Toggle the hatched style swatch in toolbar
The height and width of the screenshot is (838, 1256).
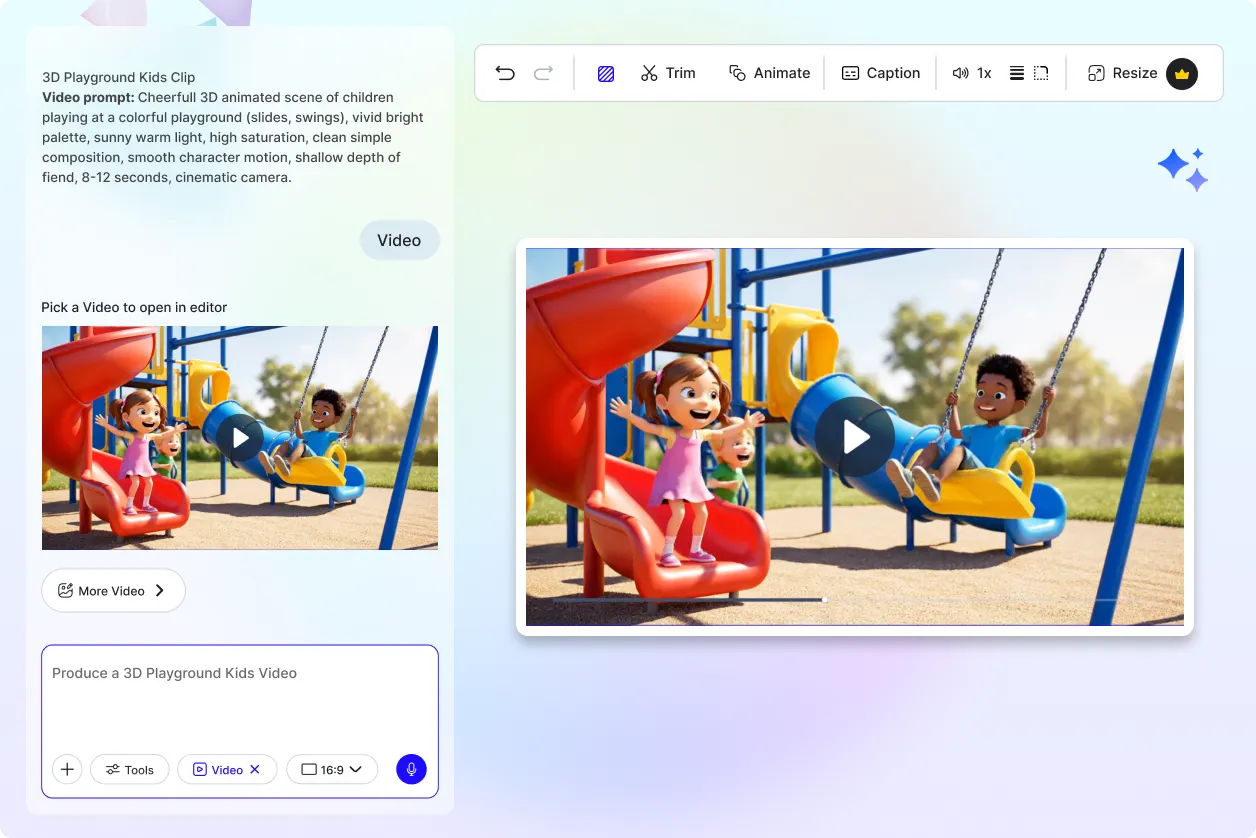[605, 72]
